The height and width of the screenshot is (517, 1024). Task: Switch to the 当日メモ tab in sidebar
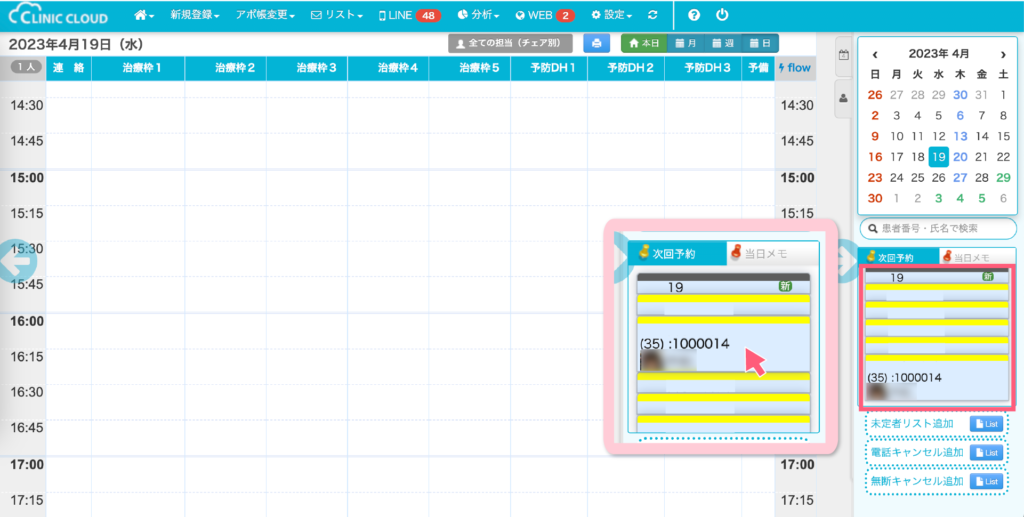pyautogui.click(x=975, y=257)
